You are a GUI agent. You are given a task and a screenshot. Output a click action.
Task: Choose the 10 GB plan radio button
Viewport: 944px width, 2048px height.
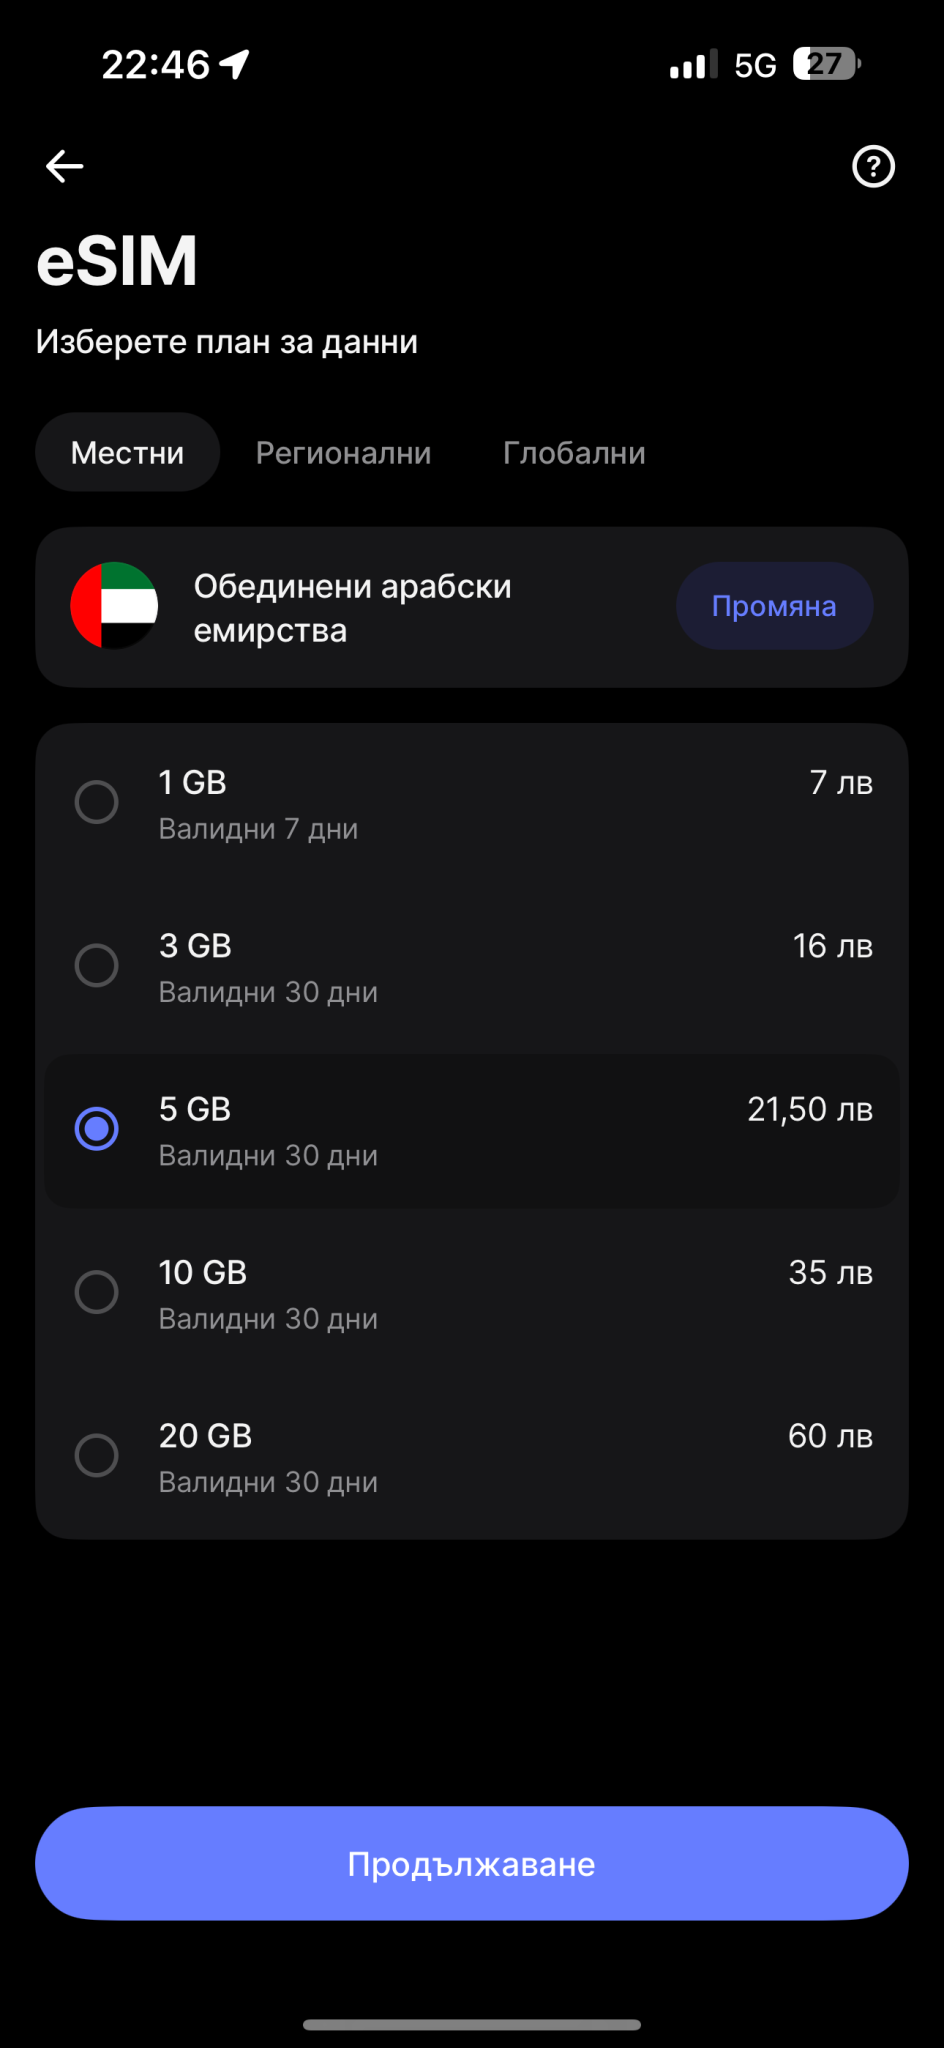[x=97, y=1292]
